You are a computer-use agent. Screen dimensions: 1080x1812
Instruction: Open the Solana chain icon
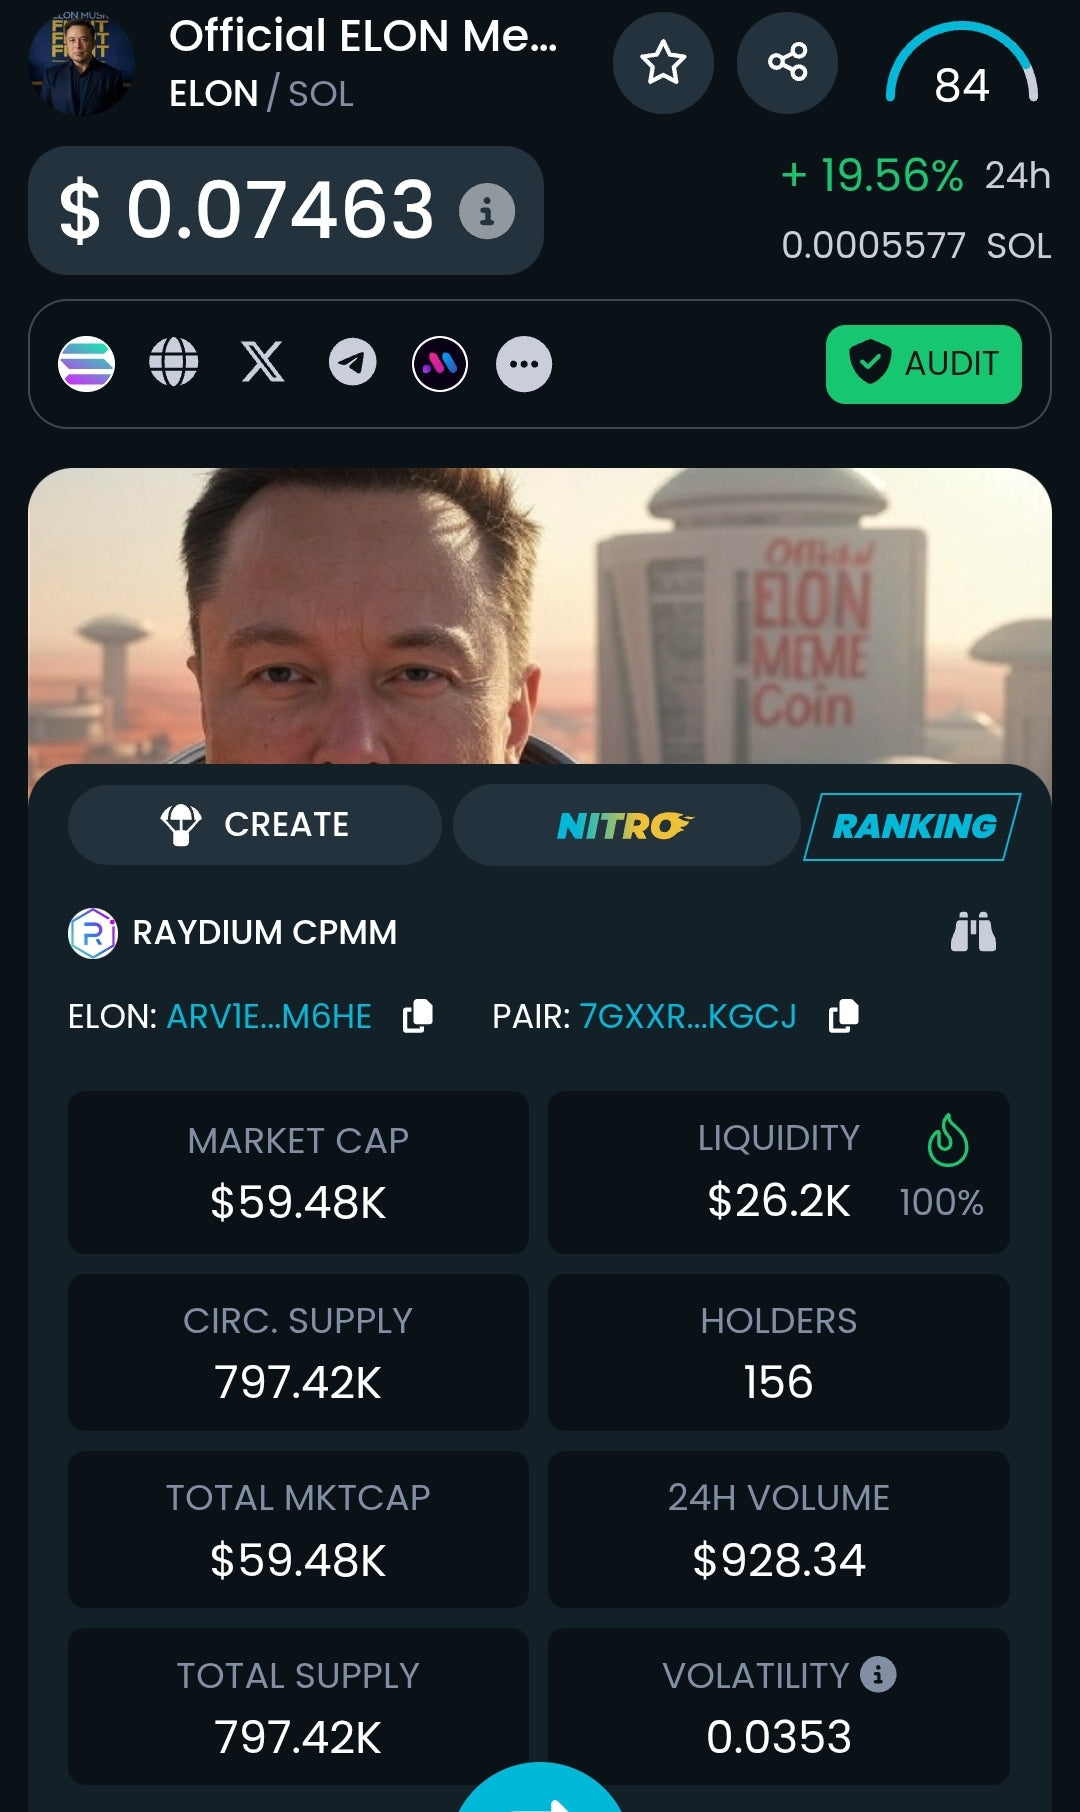click(x=87, y=364)
